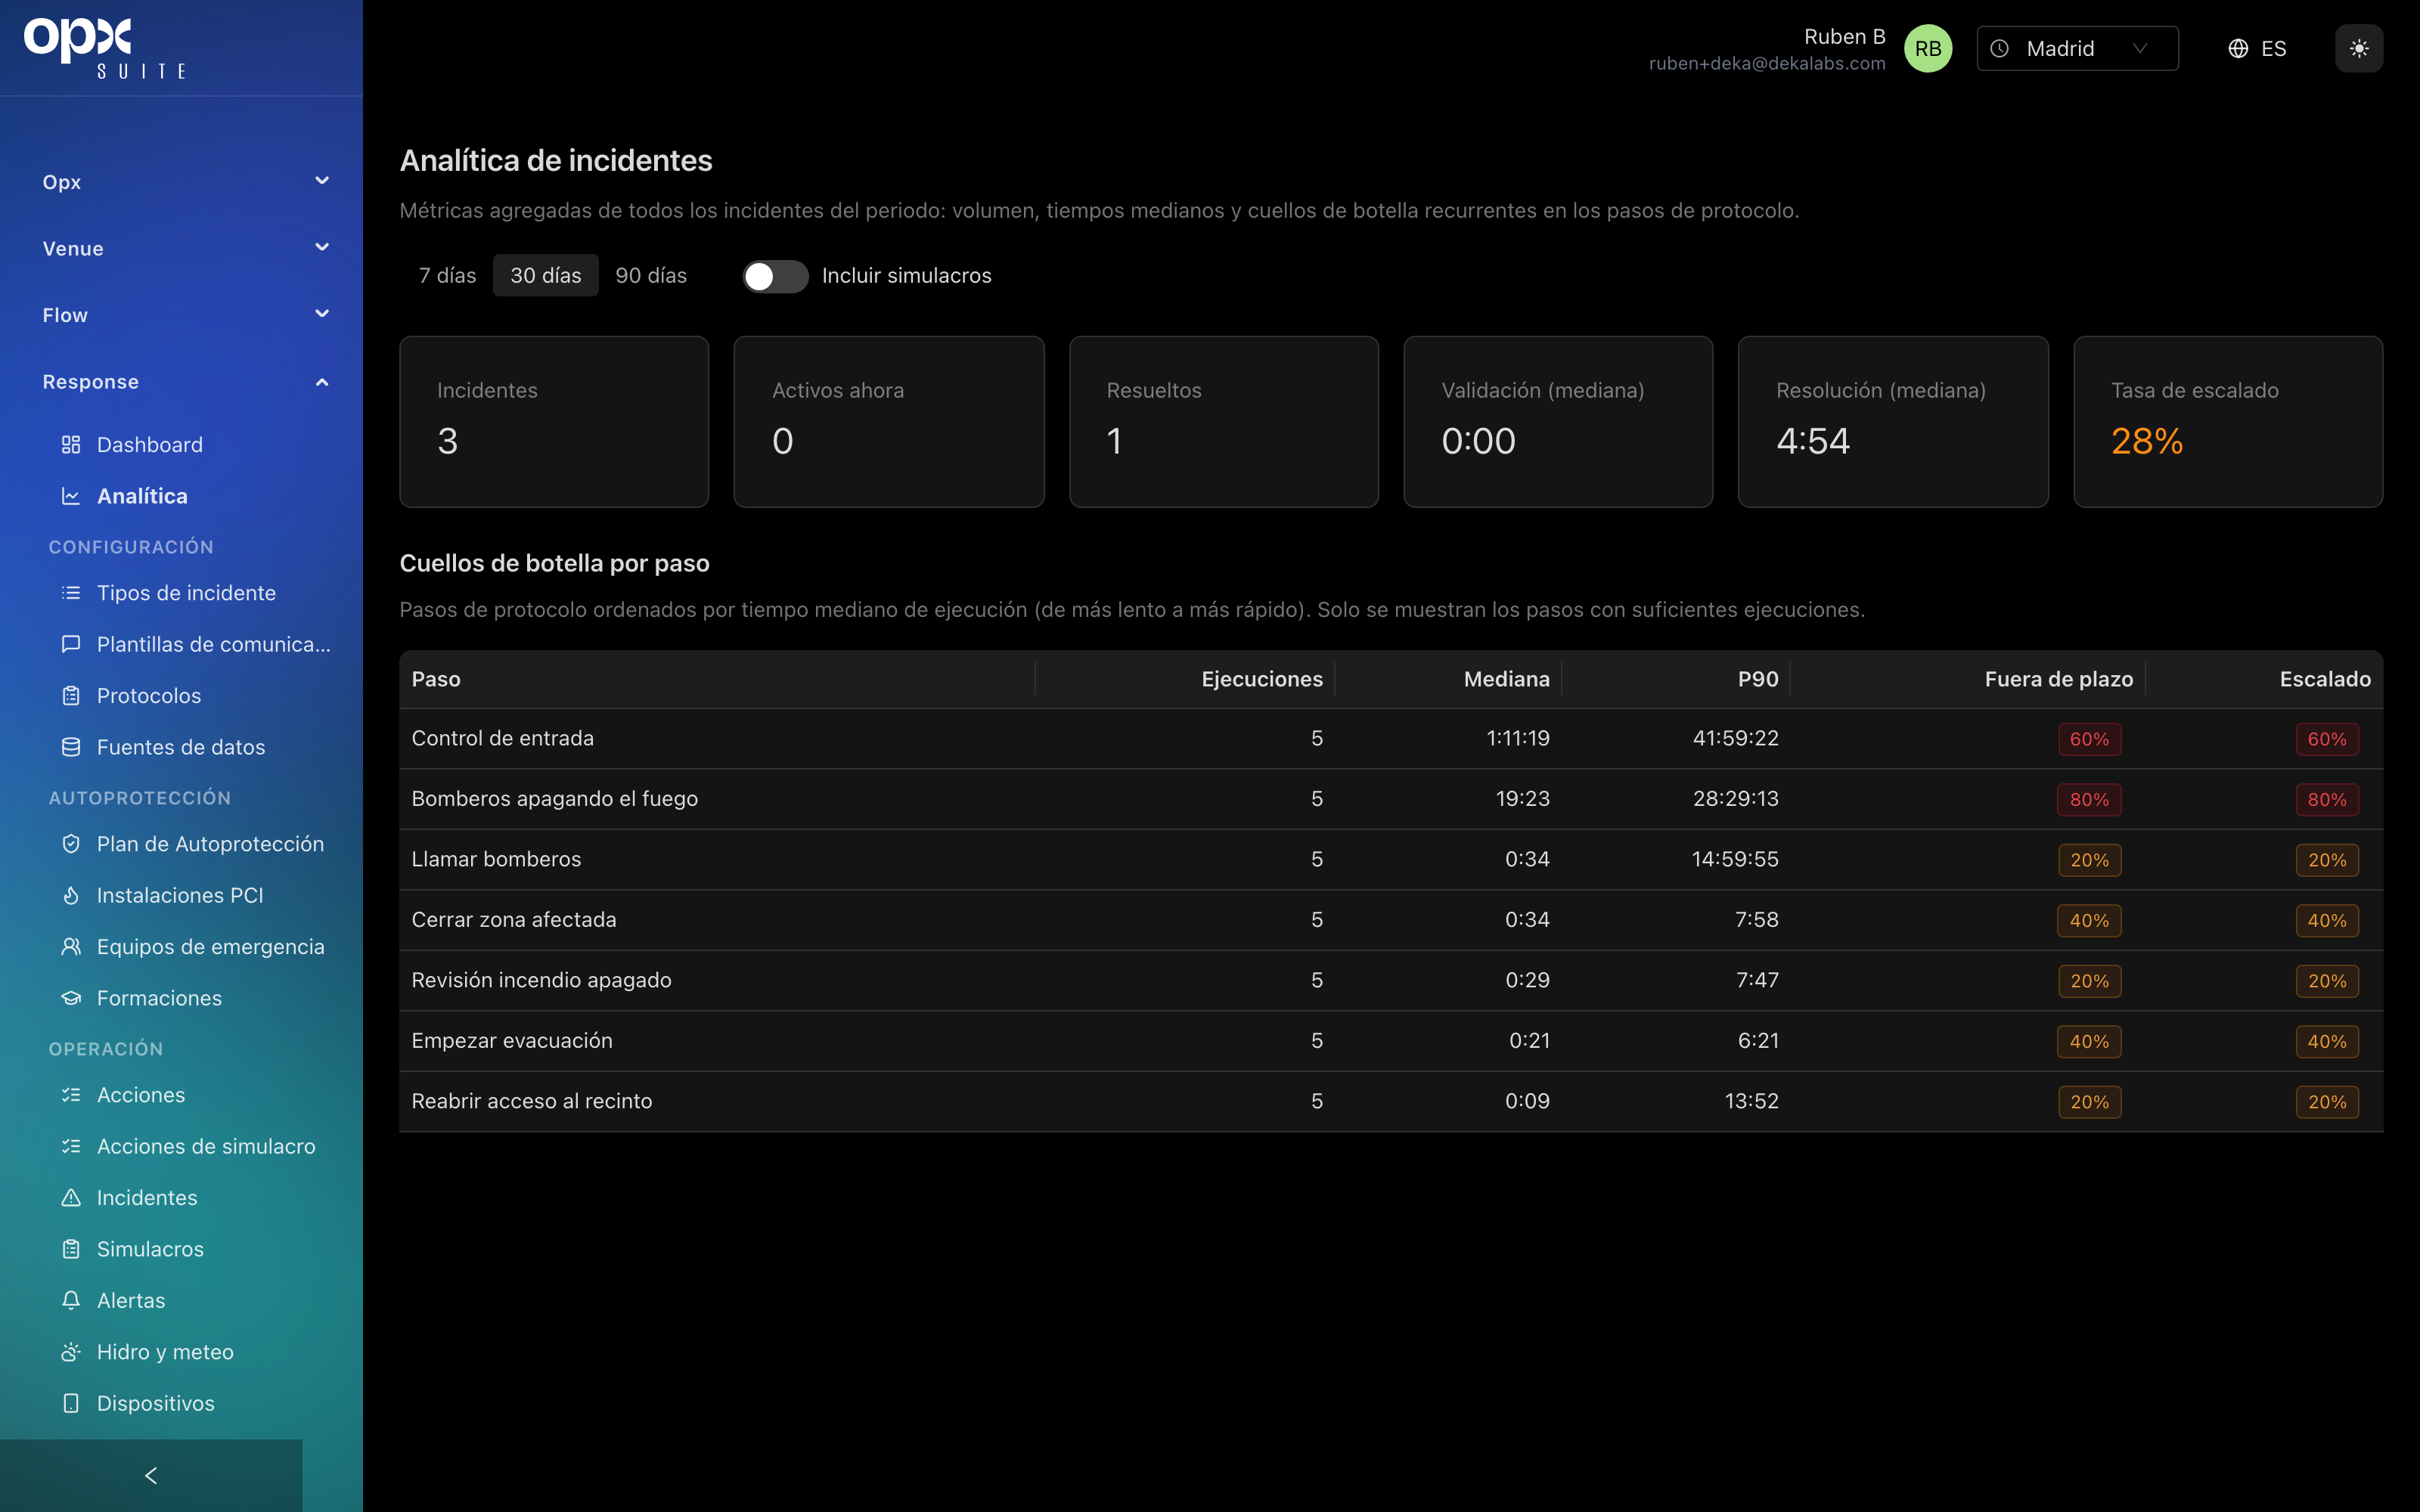Change language via ES button
2420x1512 pixels.
(2257, 48)
